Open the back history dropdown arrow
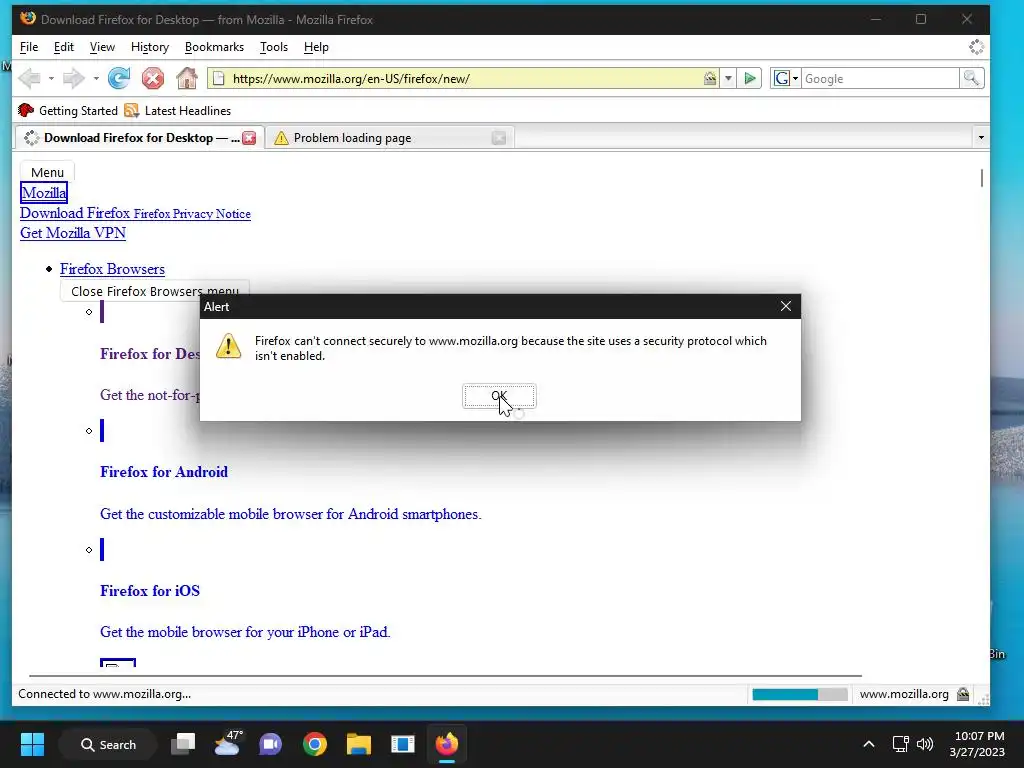 click(51, 78)
